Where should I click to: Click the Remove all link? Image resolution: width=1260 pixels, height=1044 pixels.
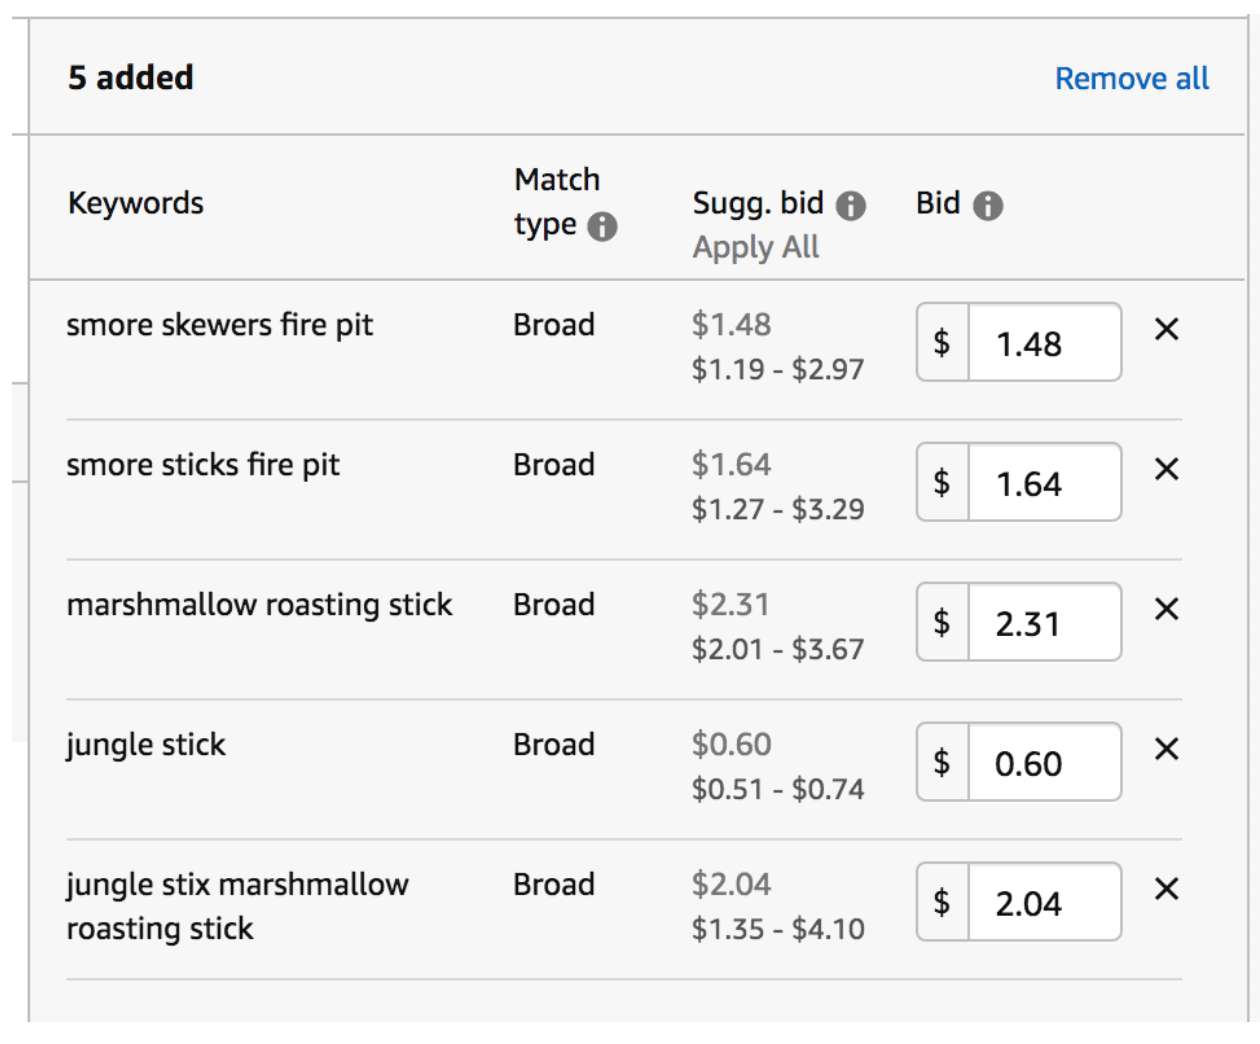(1132, 78)
